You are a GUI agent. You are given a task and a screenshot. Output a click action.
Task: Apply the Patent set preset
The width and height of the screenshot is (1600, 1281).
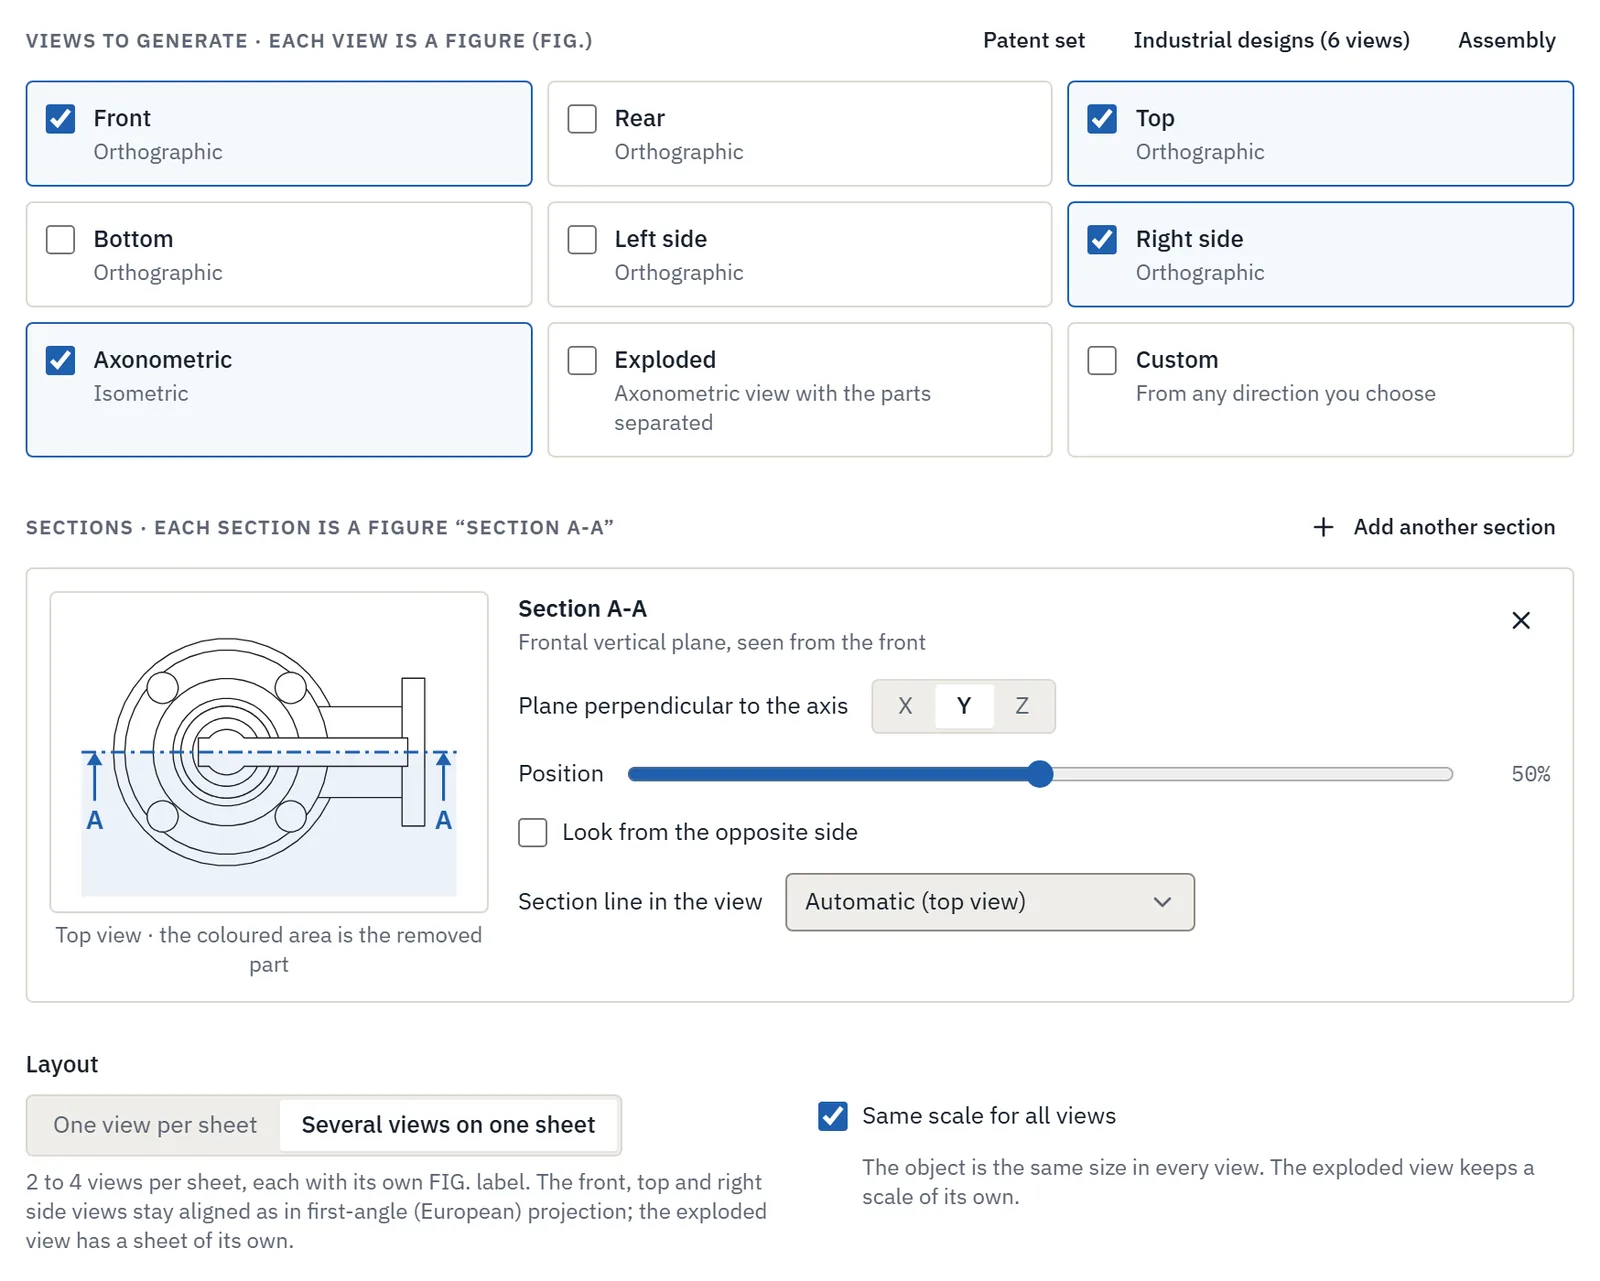pyautogui.click(x=1034, y=41)
